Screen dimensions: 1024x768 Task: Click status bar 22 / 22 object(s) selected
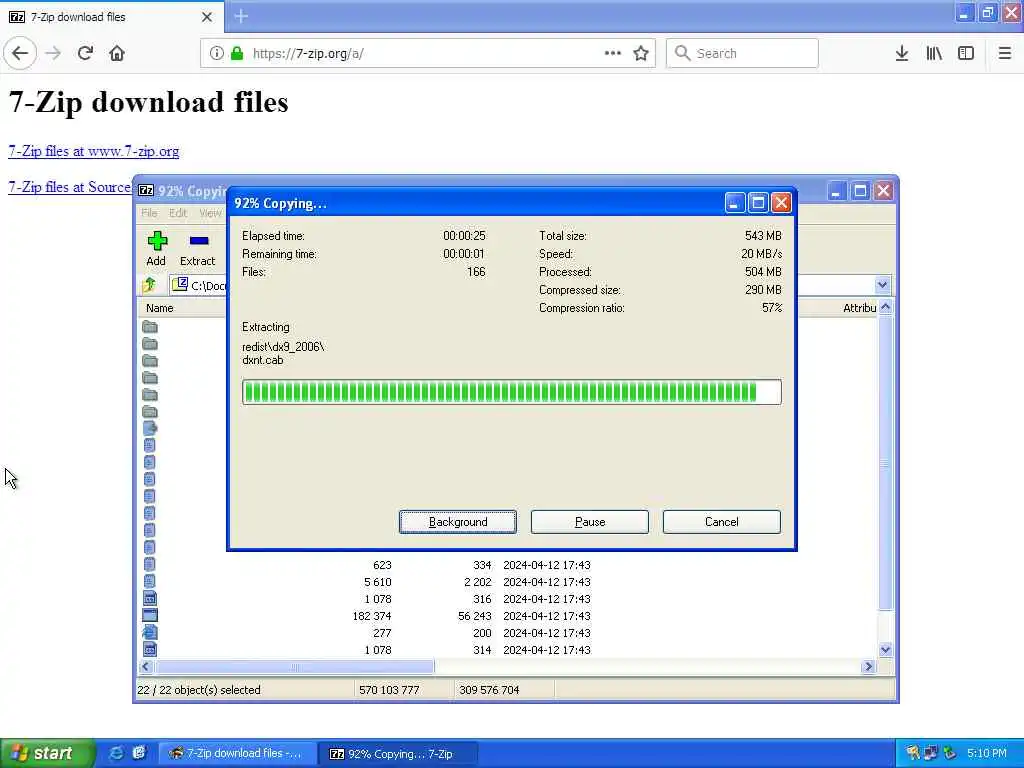[199, 690]
